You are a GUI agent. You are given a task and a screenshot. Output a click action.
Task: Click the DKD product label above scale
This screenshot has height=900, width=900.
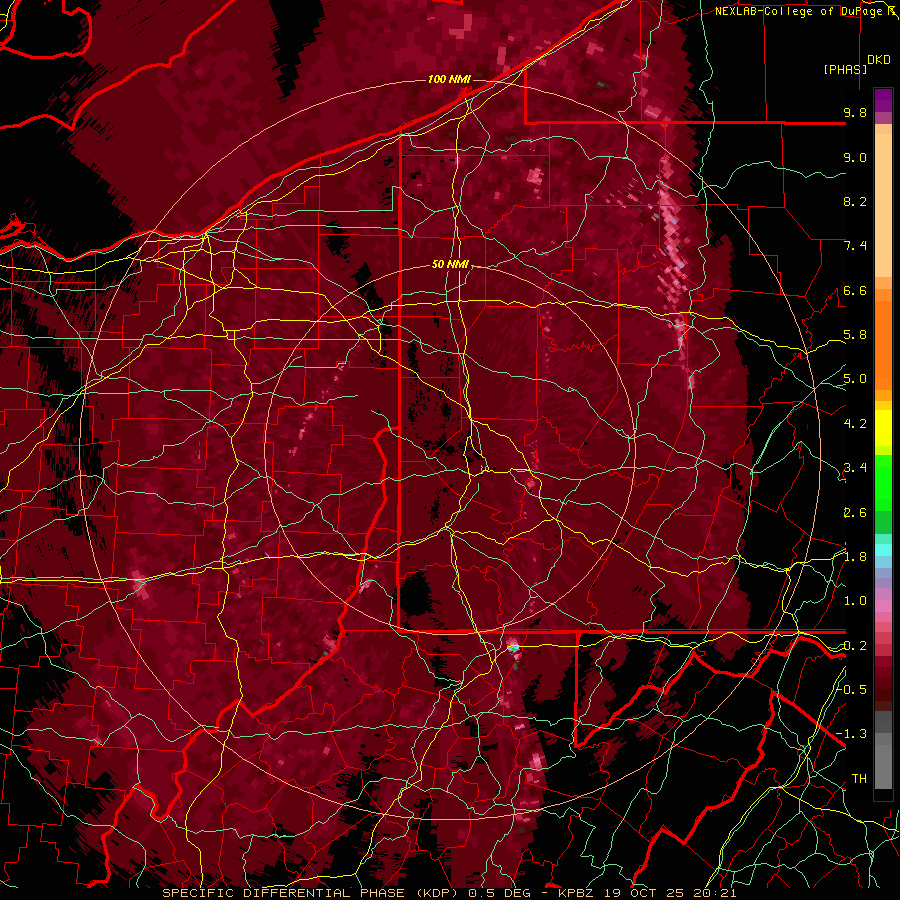click(x=879, y=60)
